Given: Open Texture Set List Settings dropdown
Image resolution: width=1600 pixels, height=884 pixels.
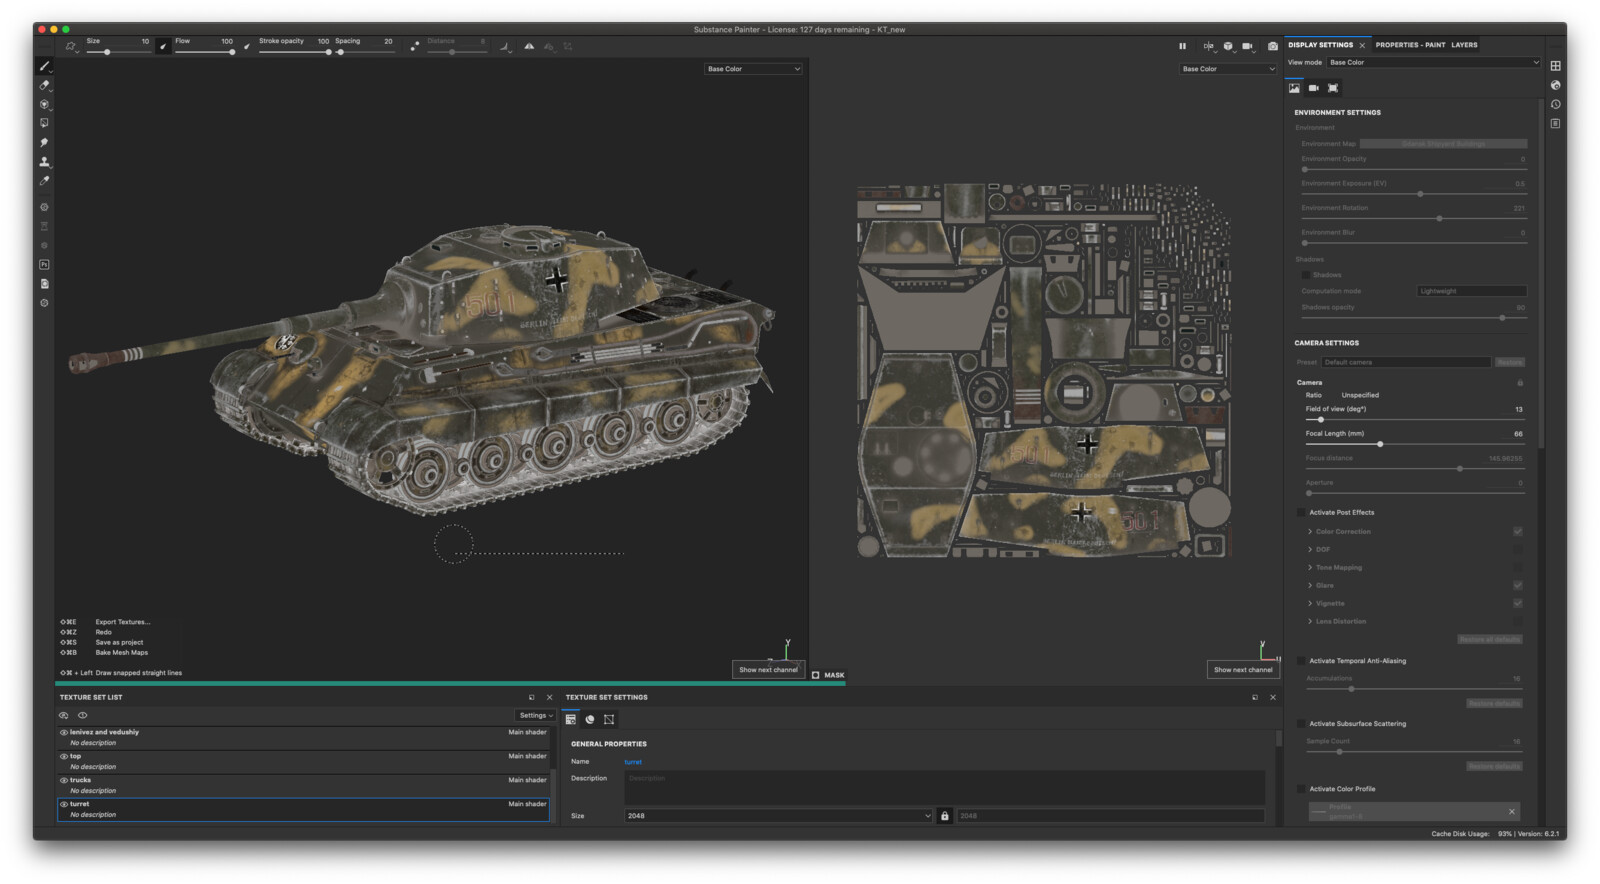Looking at the screenshot, I should coord(536,715).
